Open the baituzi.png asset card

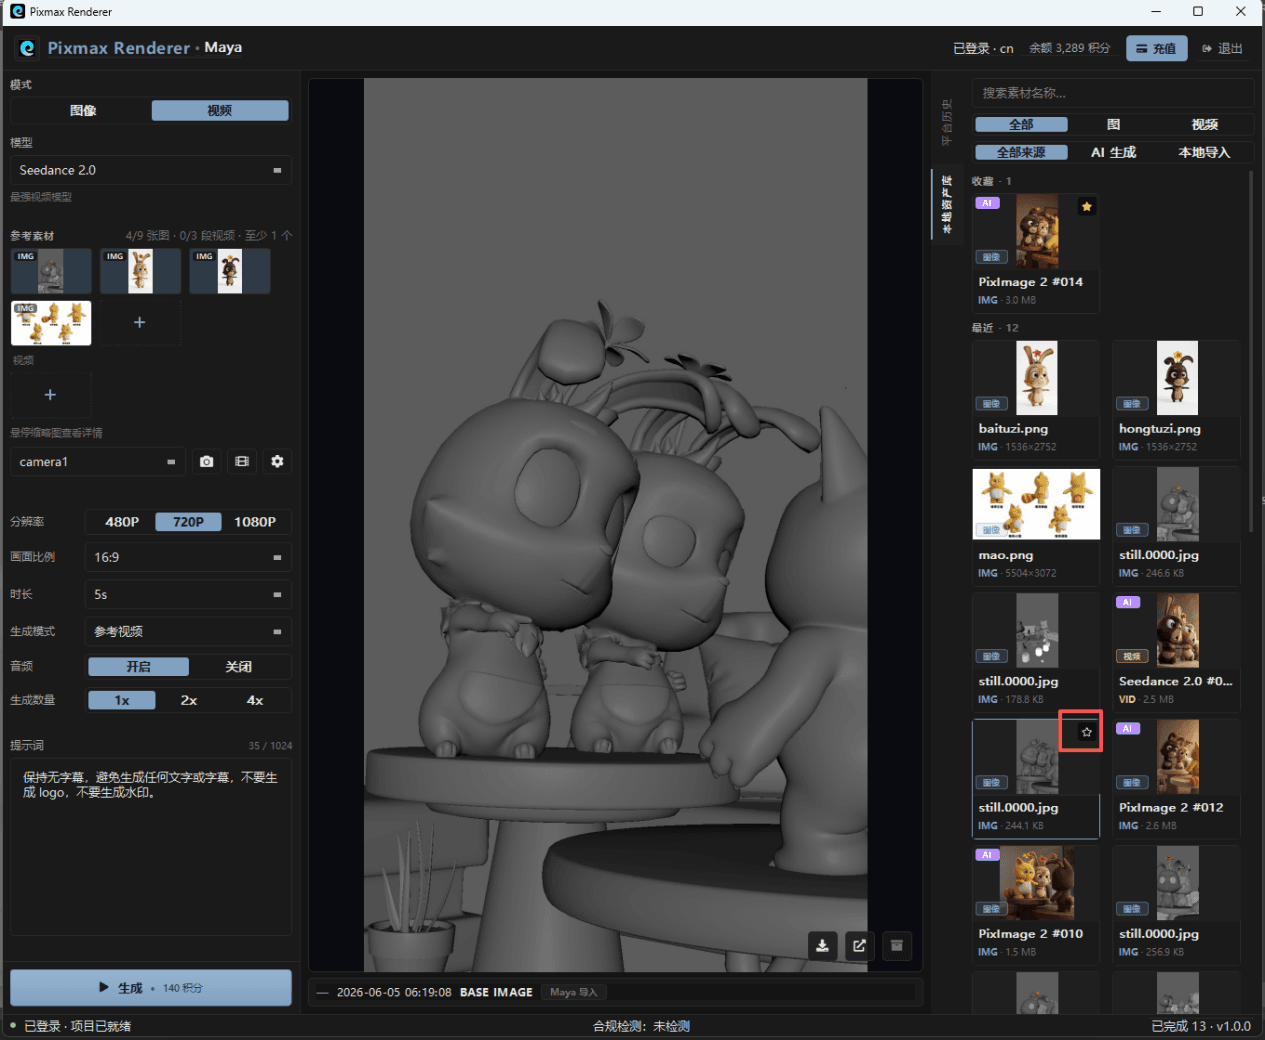[1036, 398]
